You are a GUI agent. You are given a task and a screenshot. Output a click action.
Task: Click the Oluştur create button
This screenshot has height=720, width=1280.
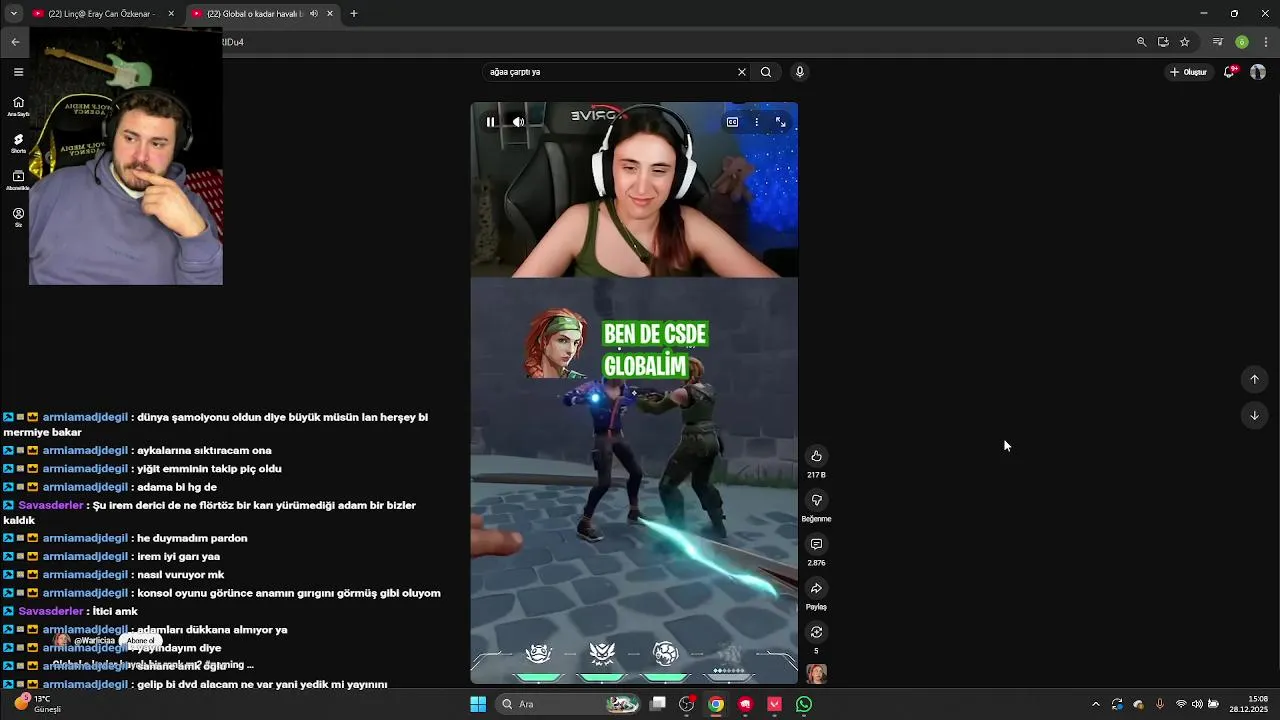coord(1189,72)
